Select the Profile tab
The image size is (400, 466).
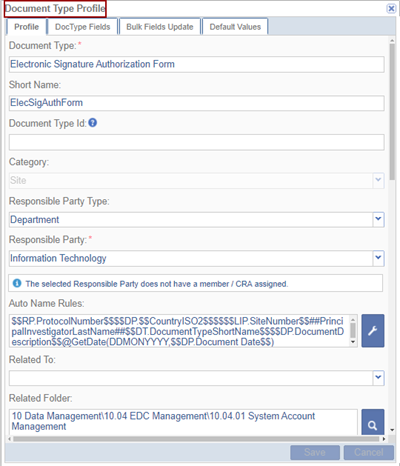26,27
